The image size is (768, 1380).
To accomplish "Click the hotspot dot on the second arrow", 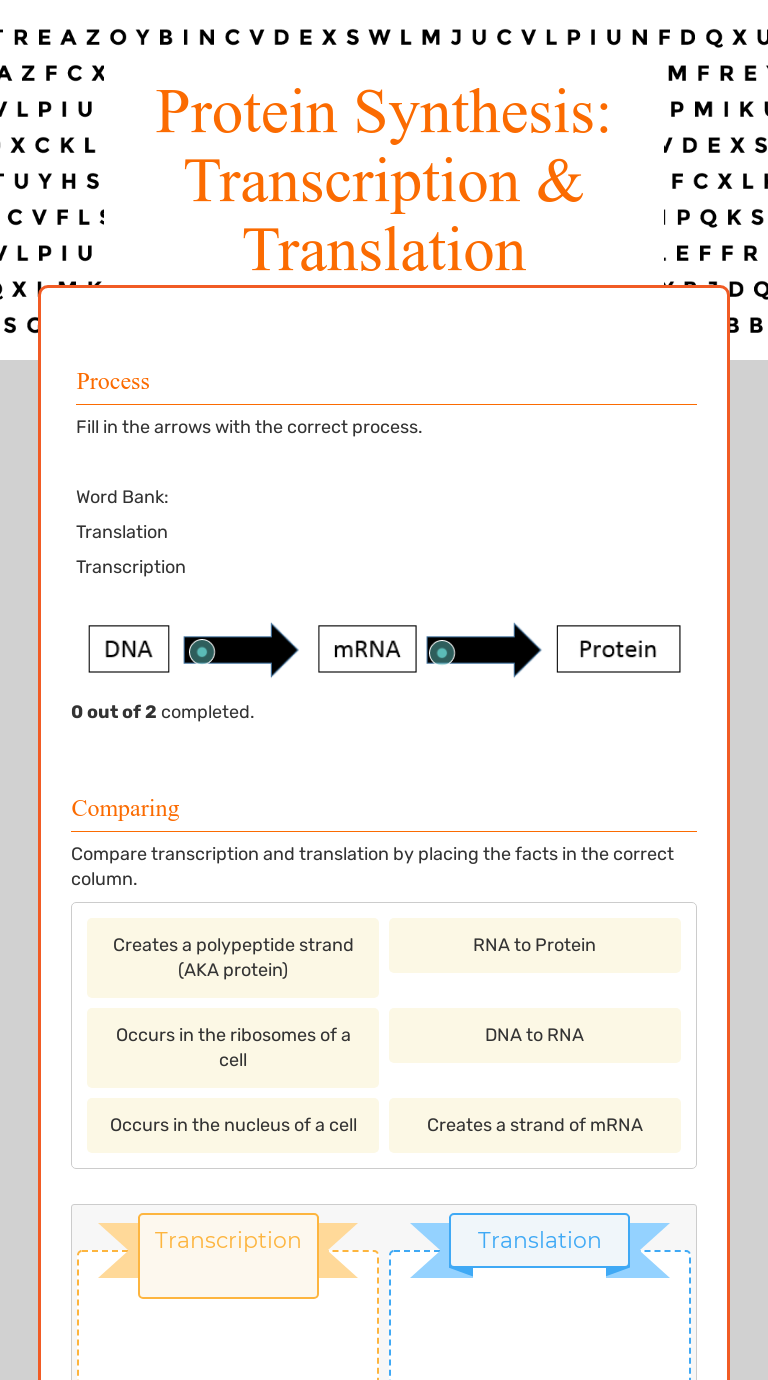I will (441, 652).
